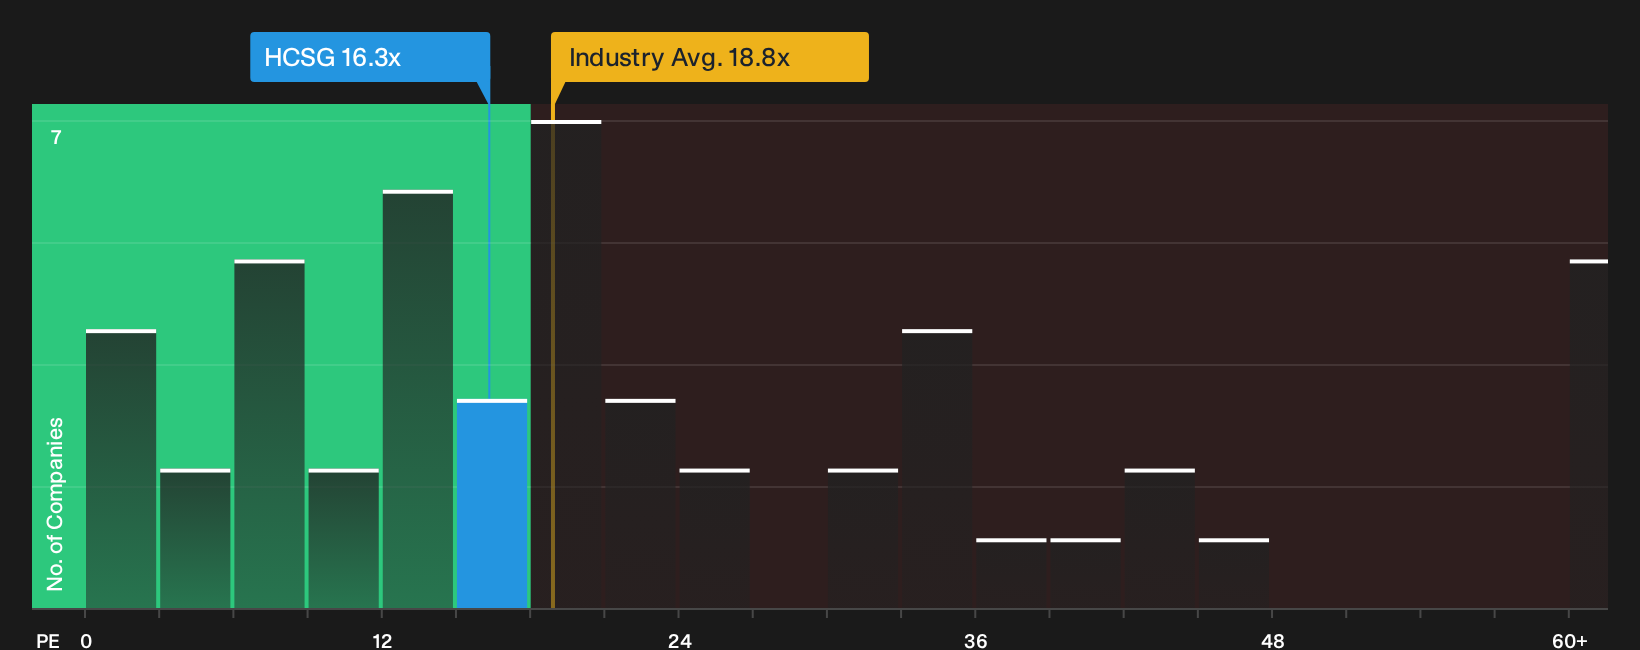Image resolution: width=1640 pixels, height=650 pixels.
Task: Click the '12' x-axis tick label
Action: pos(382,641)
